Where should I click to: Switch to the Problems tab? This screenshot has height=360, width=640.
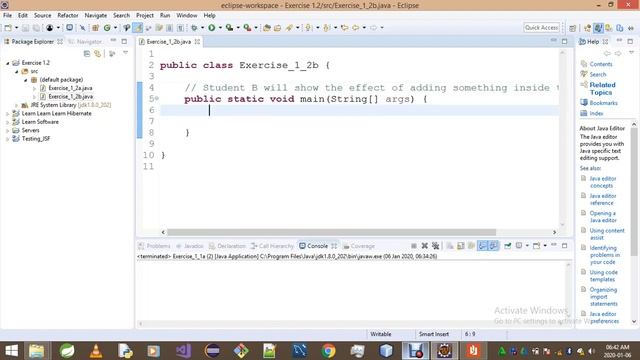[x=154, y=246]
